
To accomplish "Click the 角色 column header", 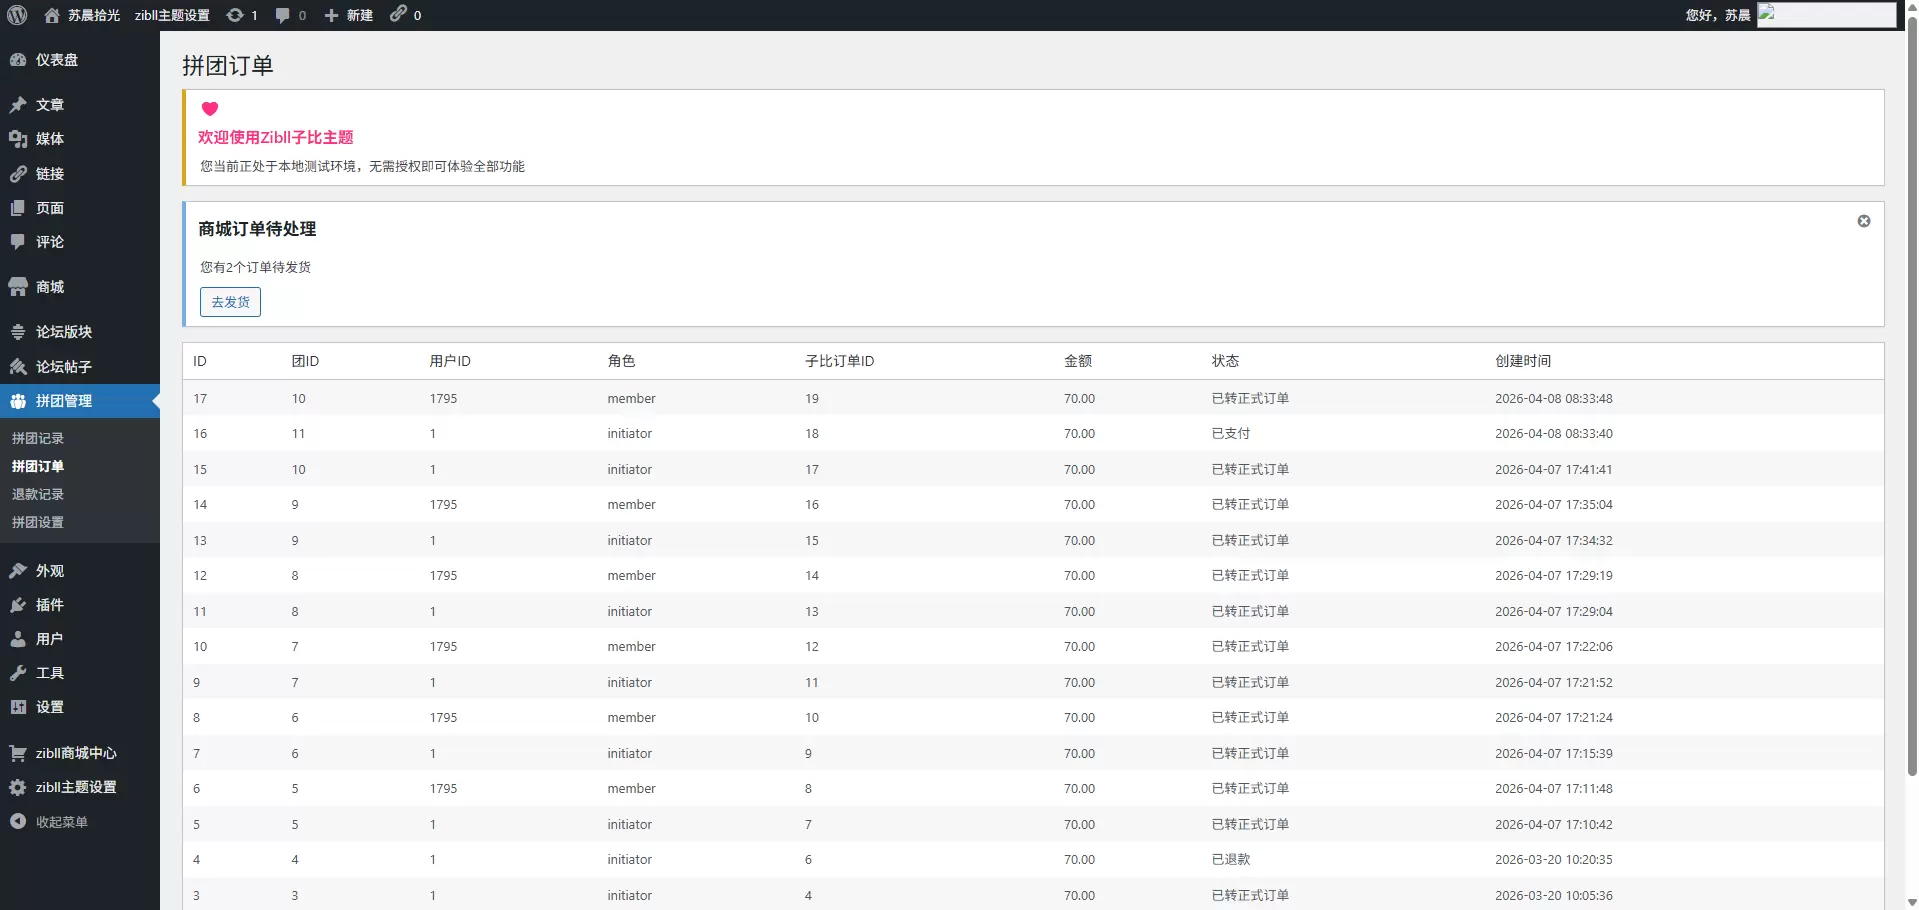I will click(x=621, y=361).
